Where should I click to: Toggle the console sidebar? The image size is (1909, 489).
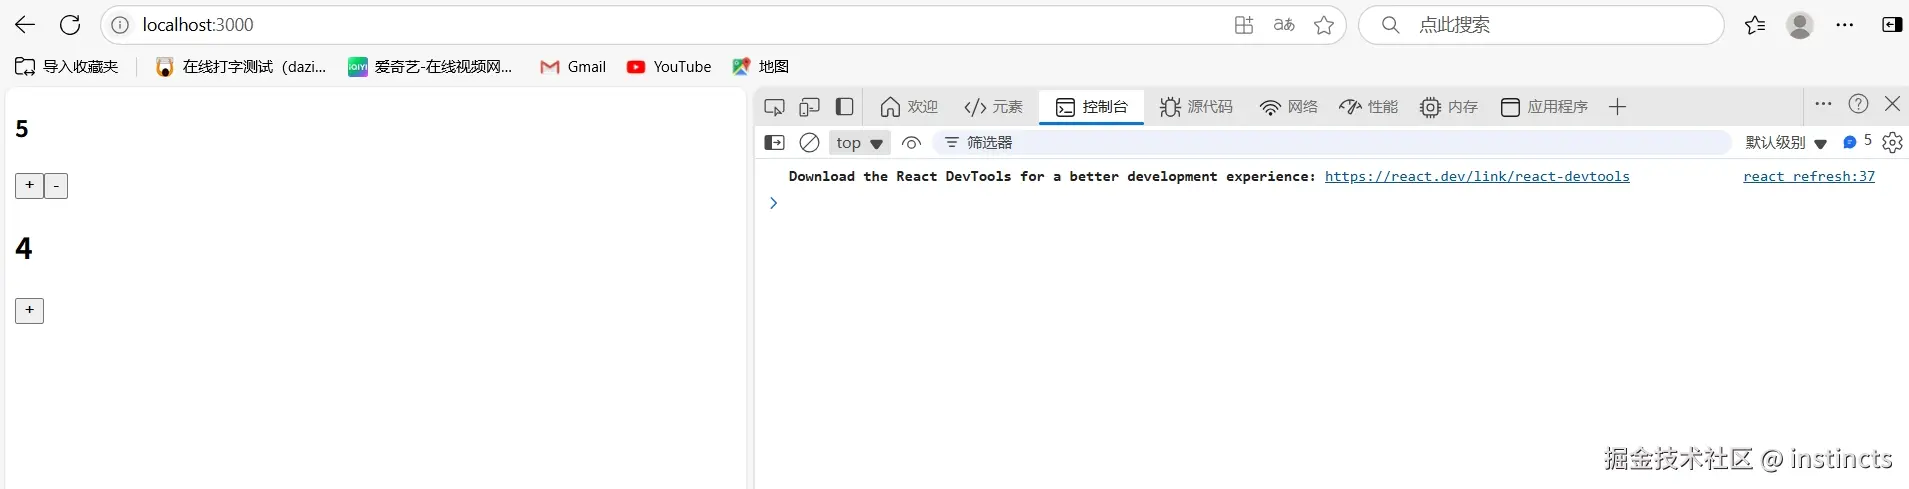pyautogui.click(x=774, y=143)
